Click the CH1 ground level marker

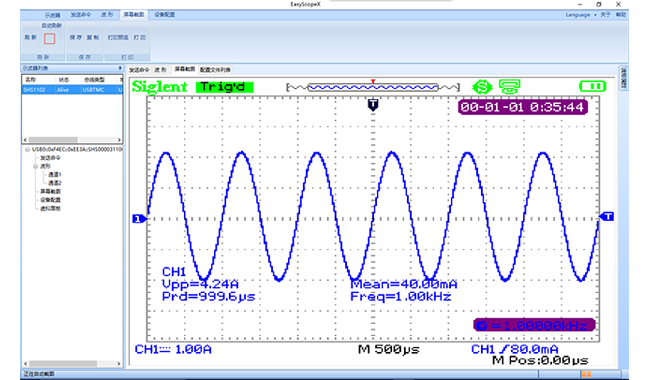(x=139, y=218)
